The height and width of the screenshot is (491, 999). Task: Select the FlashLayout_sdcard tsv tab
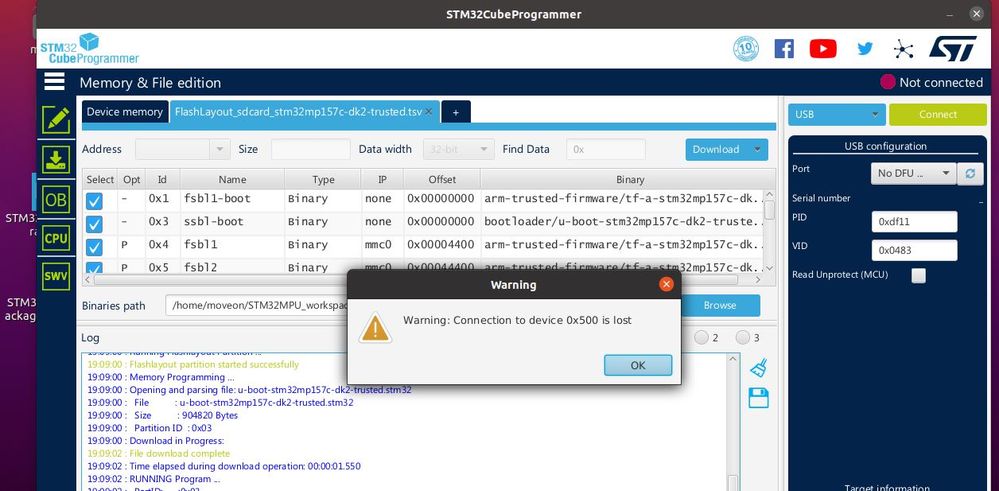coord(298,111)
